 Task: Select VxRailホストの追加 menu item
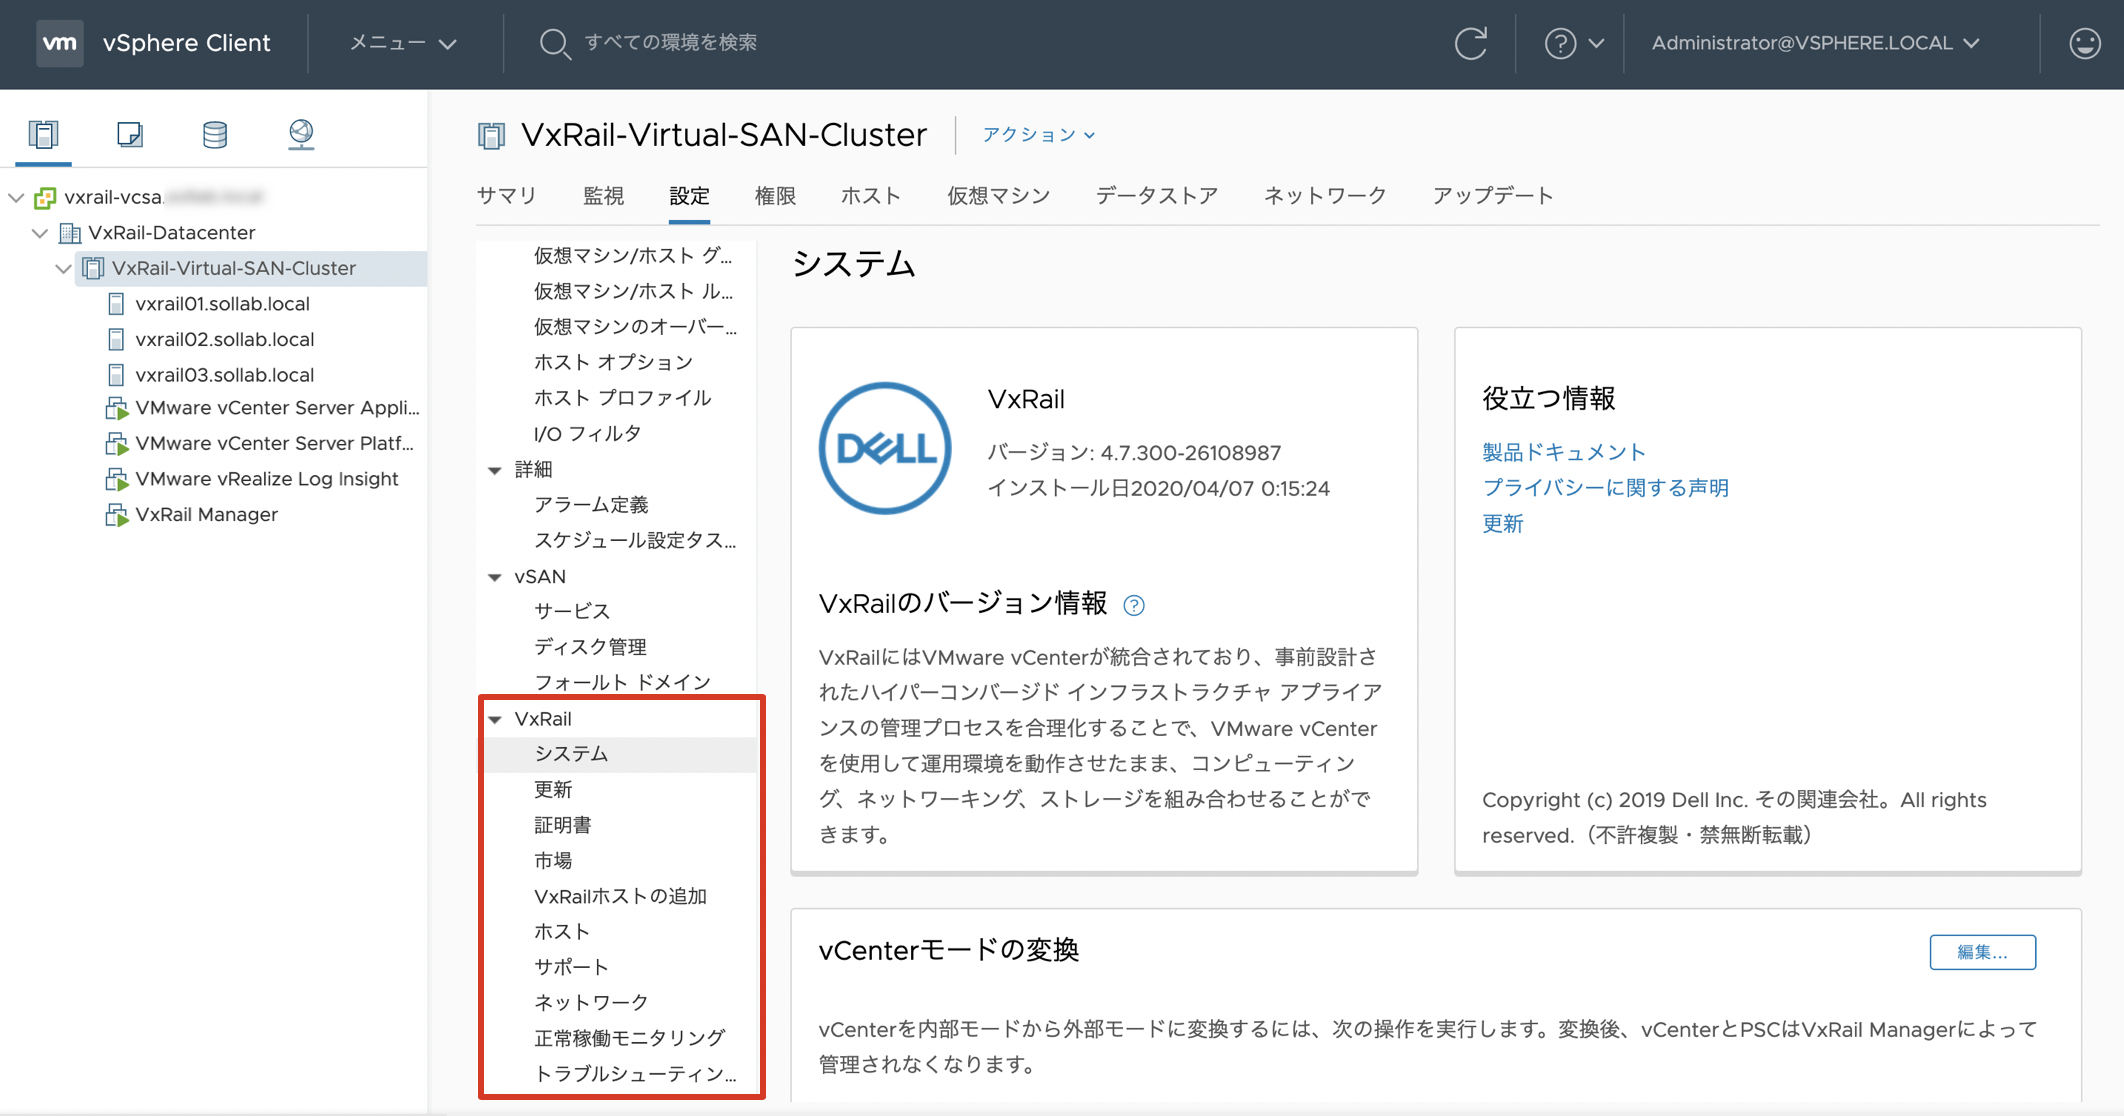point(620,896)
